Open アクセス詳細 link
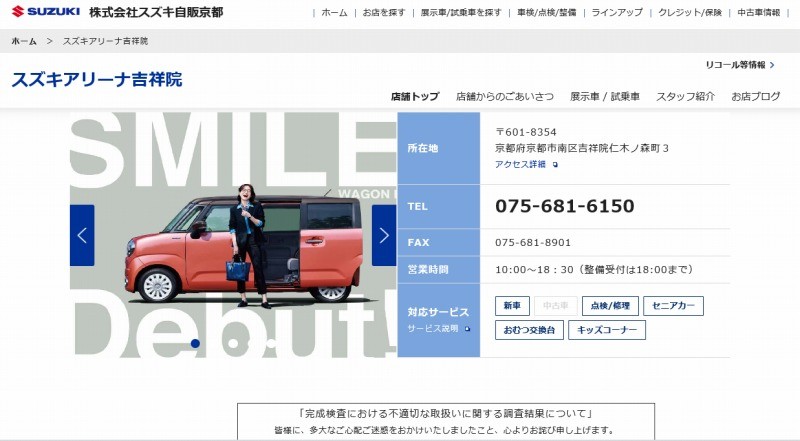Image resolution: width=800 pixels, height=441 pixels. pyautogui.click(x=520, y=164)
